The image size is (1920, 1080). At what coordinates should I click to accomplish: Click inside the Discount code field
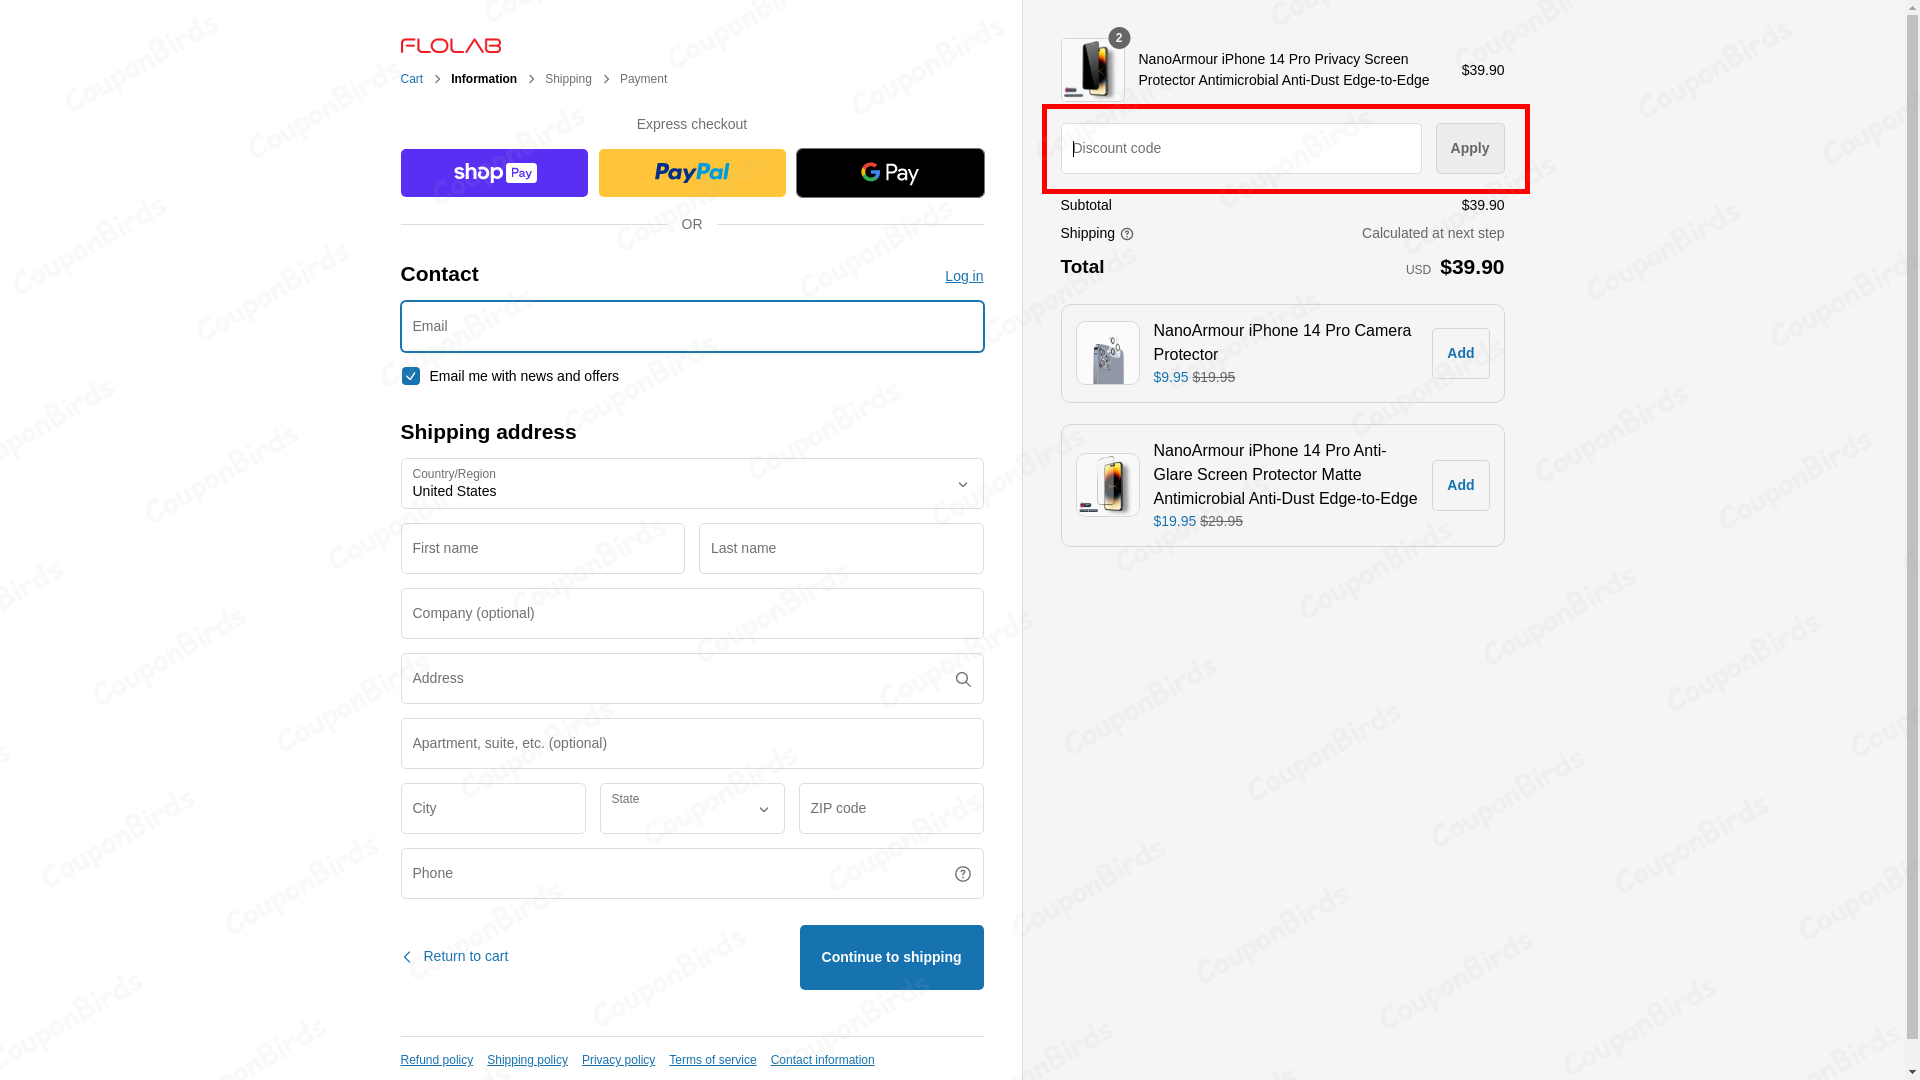coord(1240,148)
